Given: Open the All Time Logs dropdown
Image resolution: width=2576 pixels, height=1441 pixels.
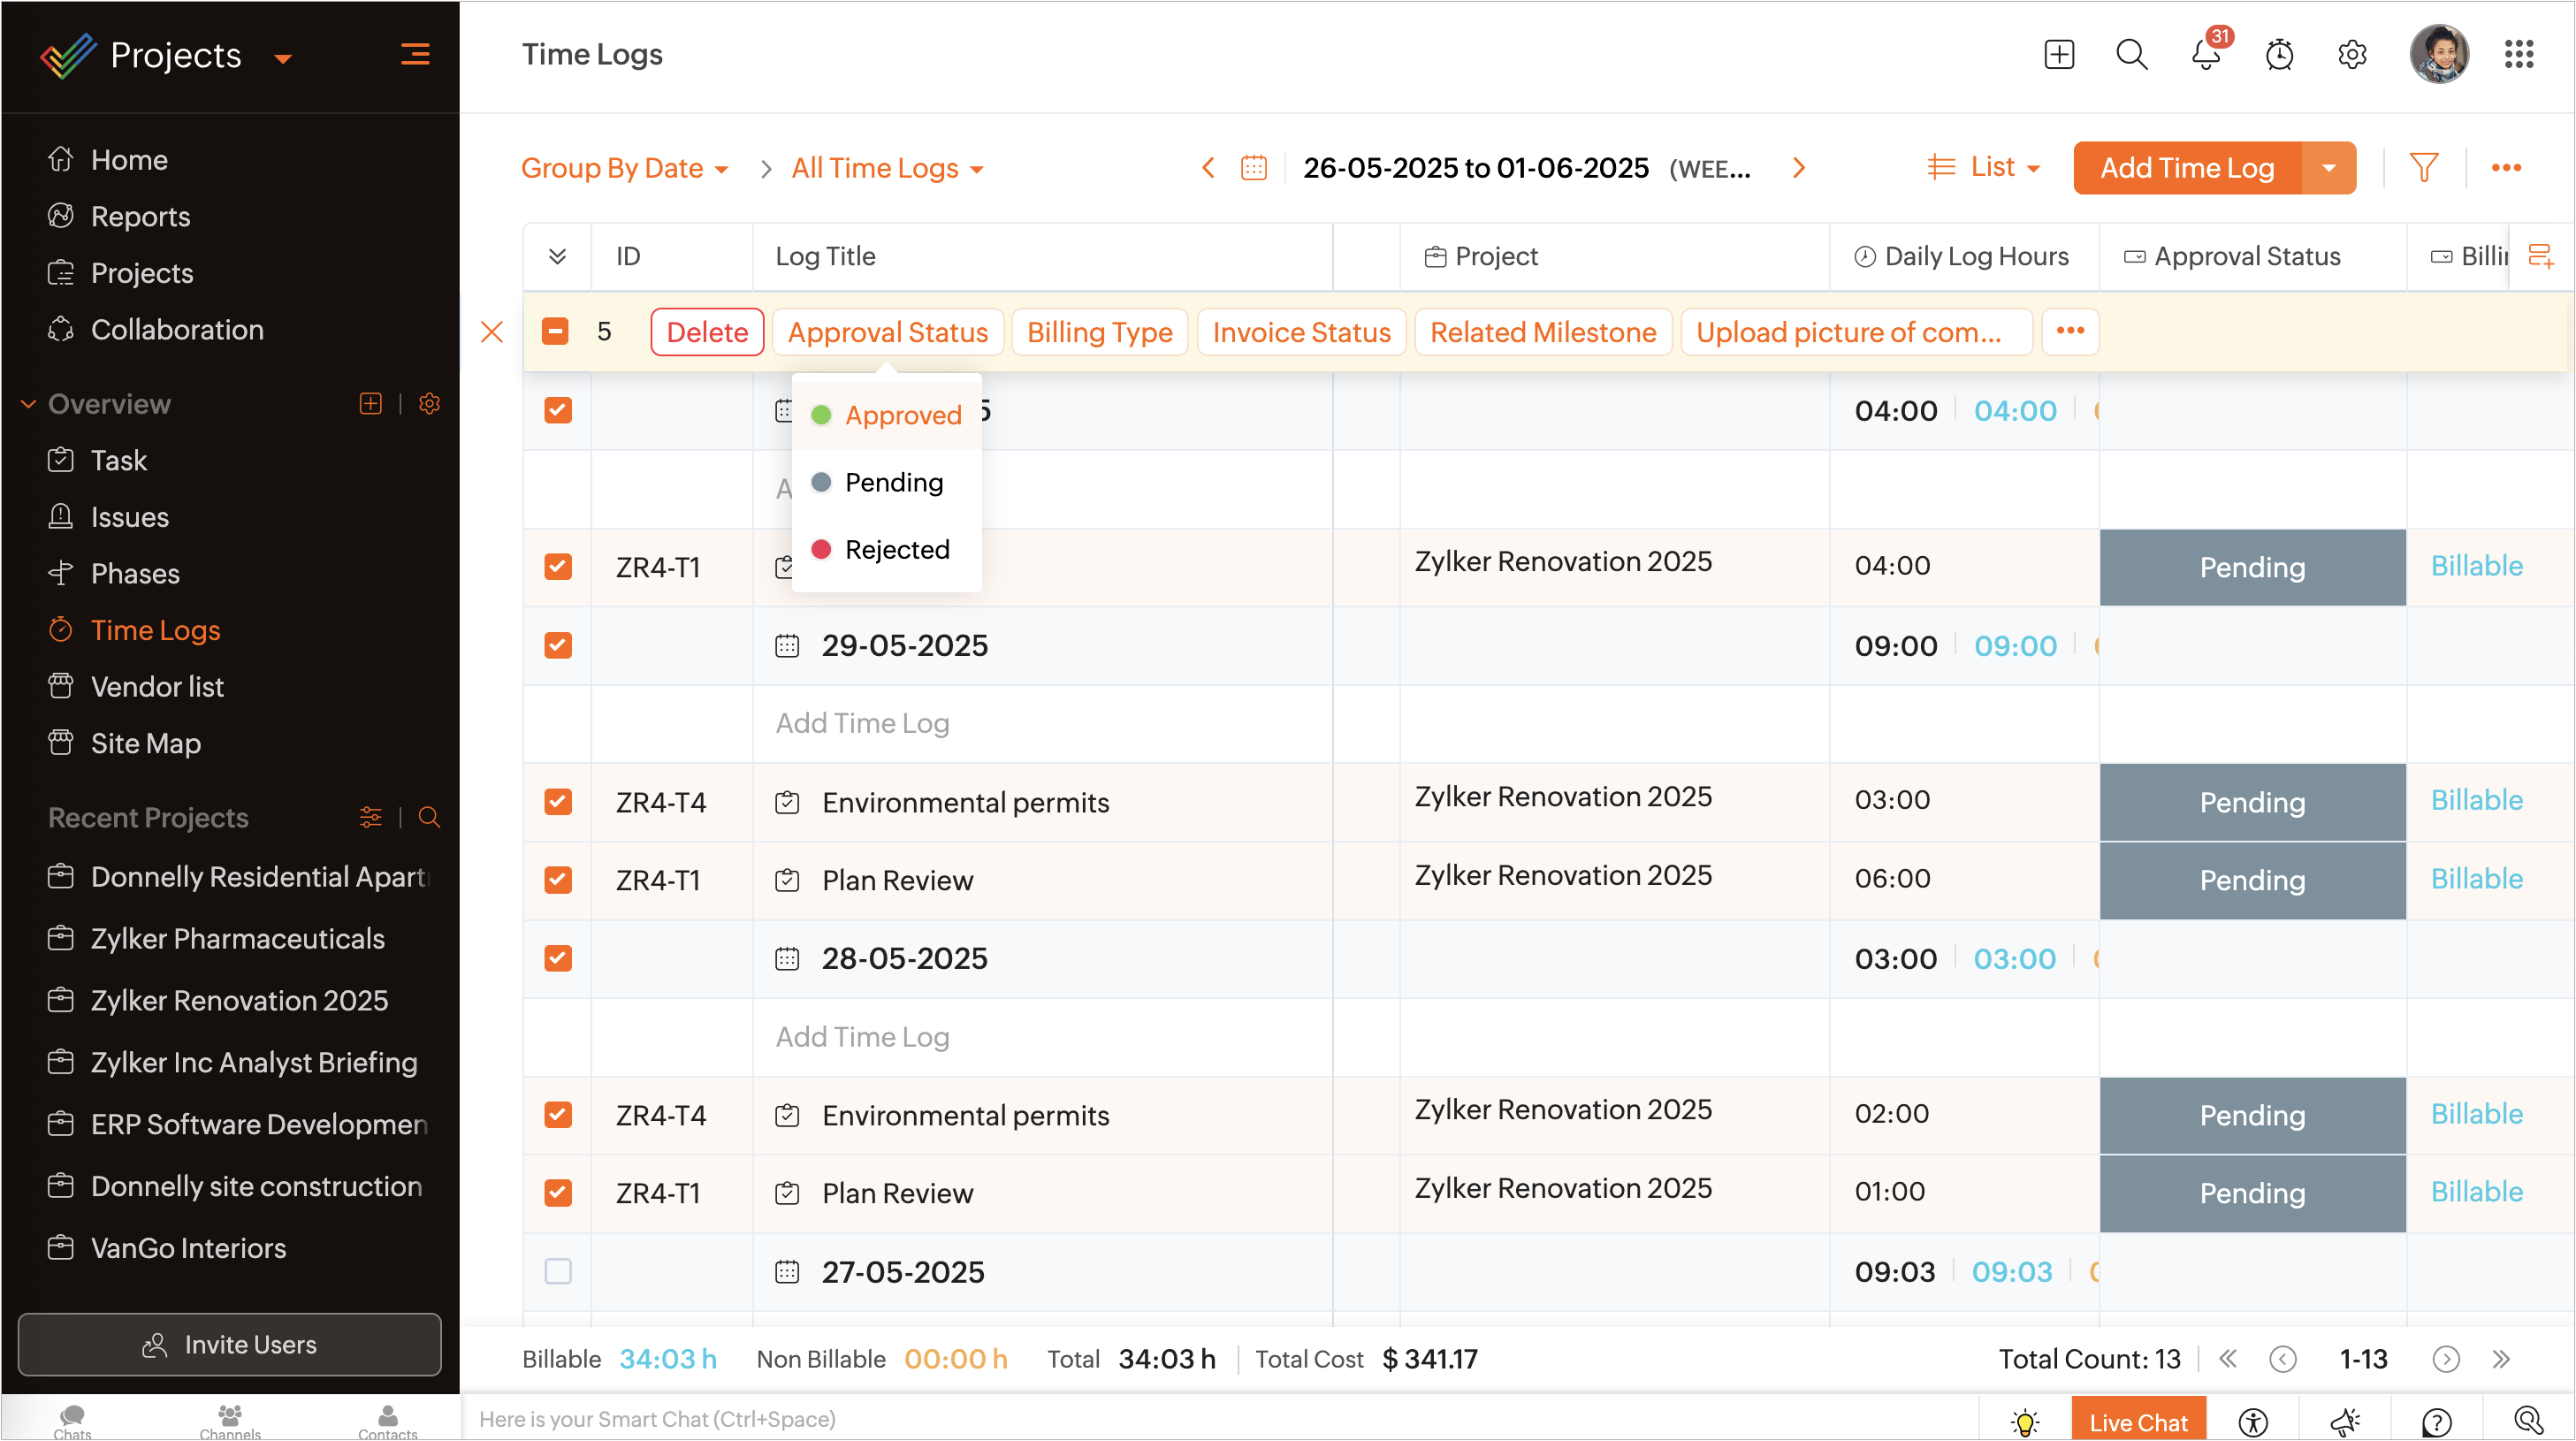Looking at the screenshot, I should [x=887, y=168].
